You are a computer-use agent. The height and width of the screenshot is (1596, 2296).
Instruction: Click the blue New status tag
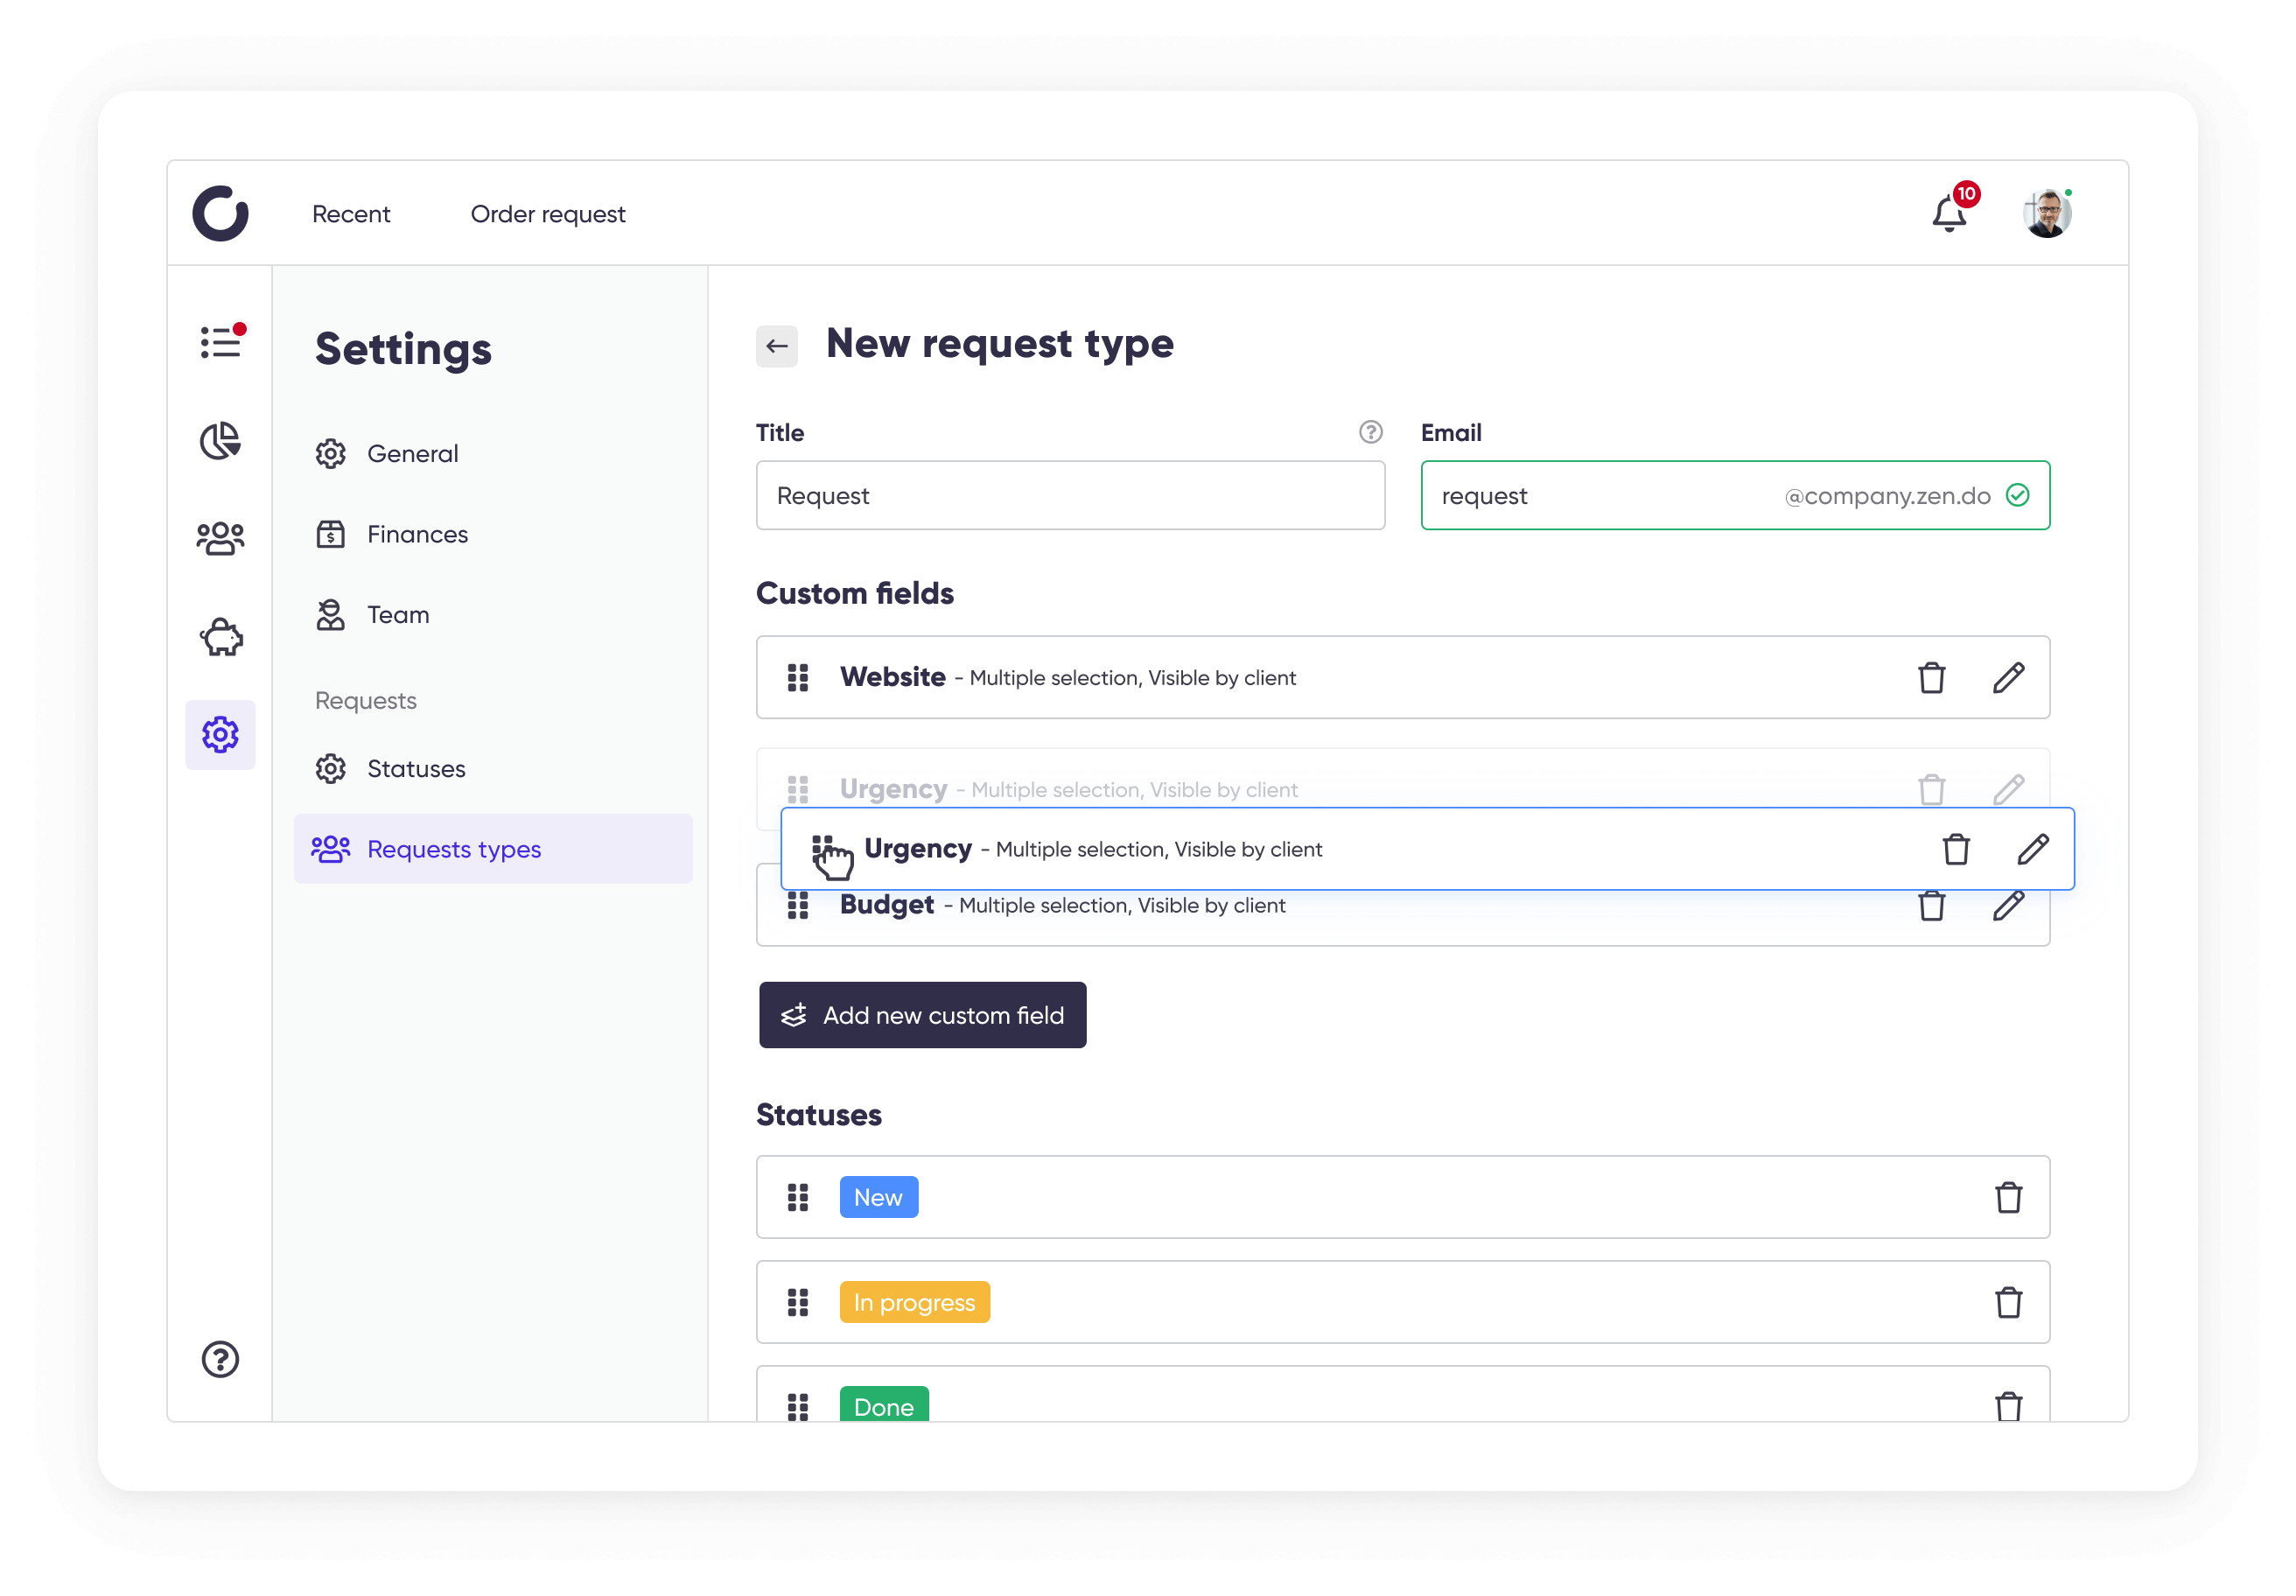coord(878,1197)
